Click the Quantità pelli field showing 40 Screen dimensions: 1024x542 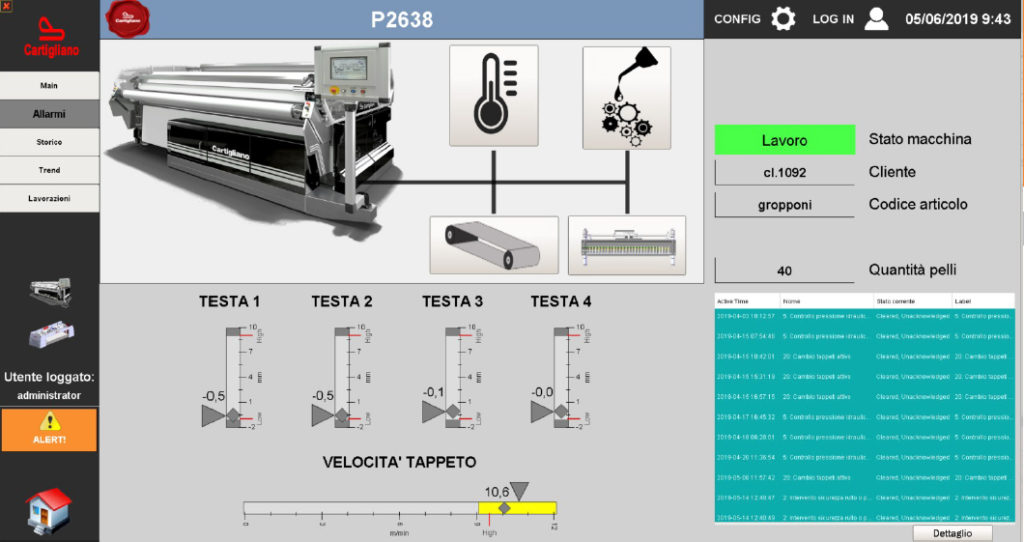click(x=784, y=270)
